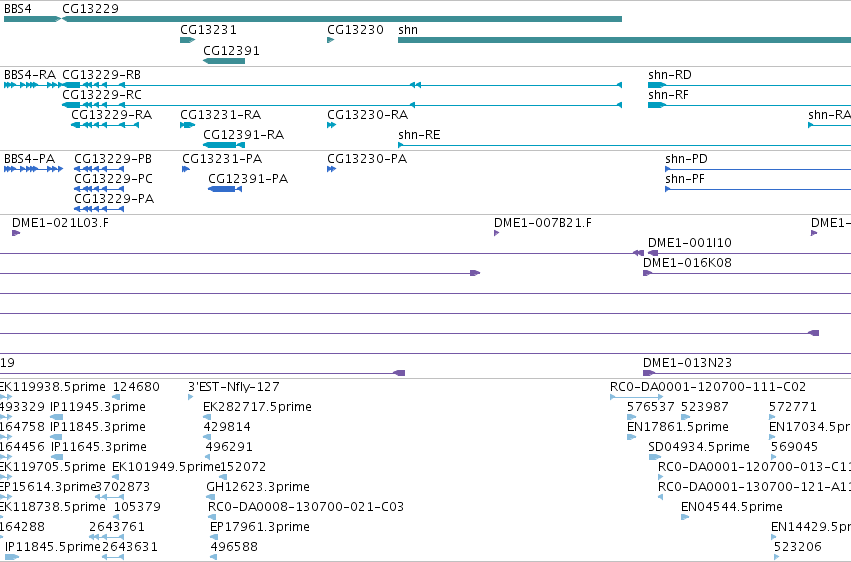The image size is (851, 562).
Task: Click the 105379 EST label
Action: click(137, 507)
